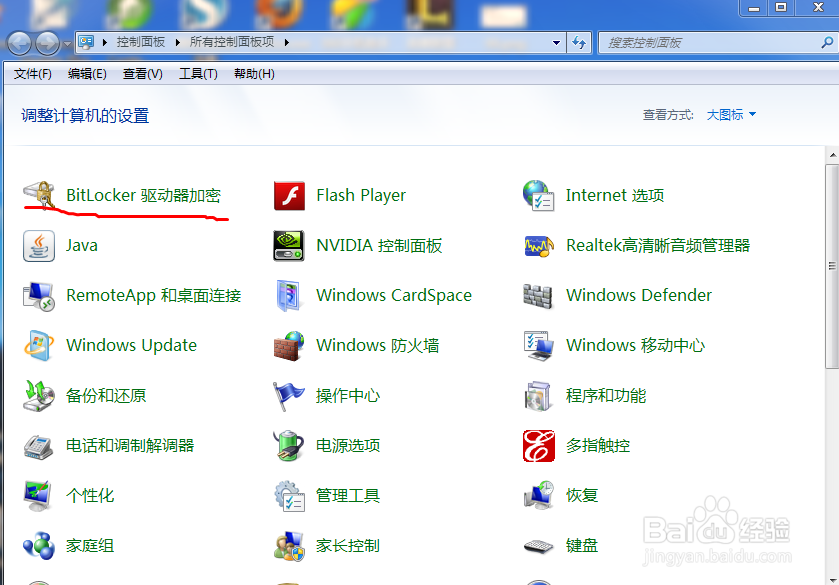Click the control panel address bar icon
The image size is (839, 585).
pos(86,42)
